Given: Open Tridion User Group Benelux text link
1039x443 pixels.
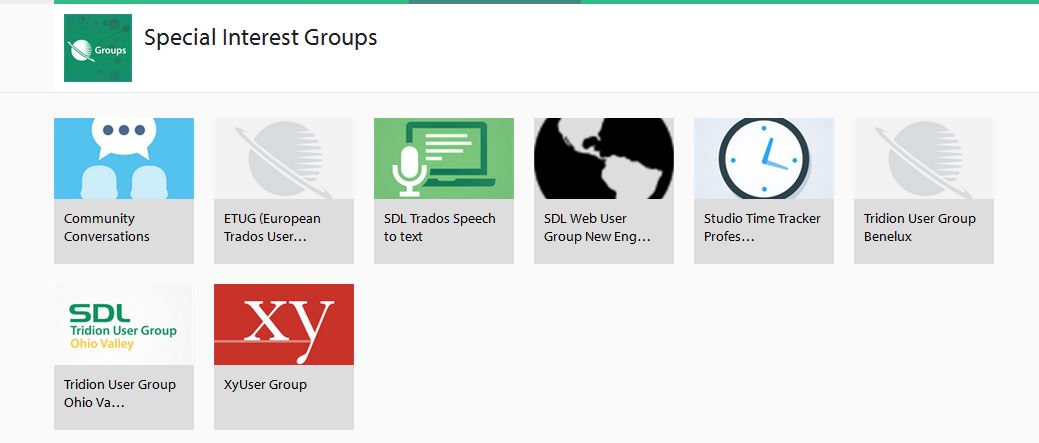Looking at the screenshot, I should coord(919,228).
